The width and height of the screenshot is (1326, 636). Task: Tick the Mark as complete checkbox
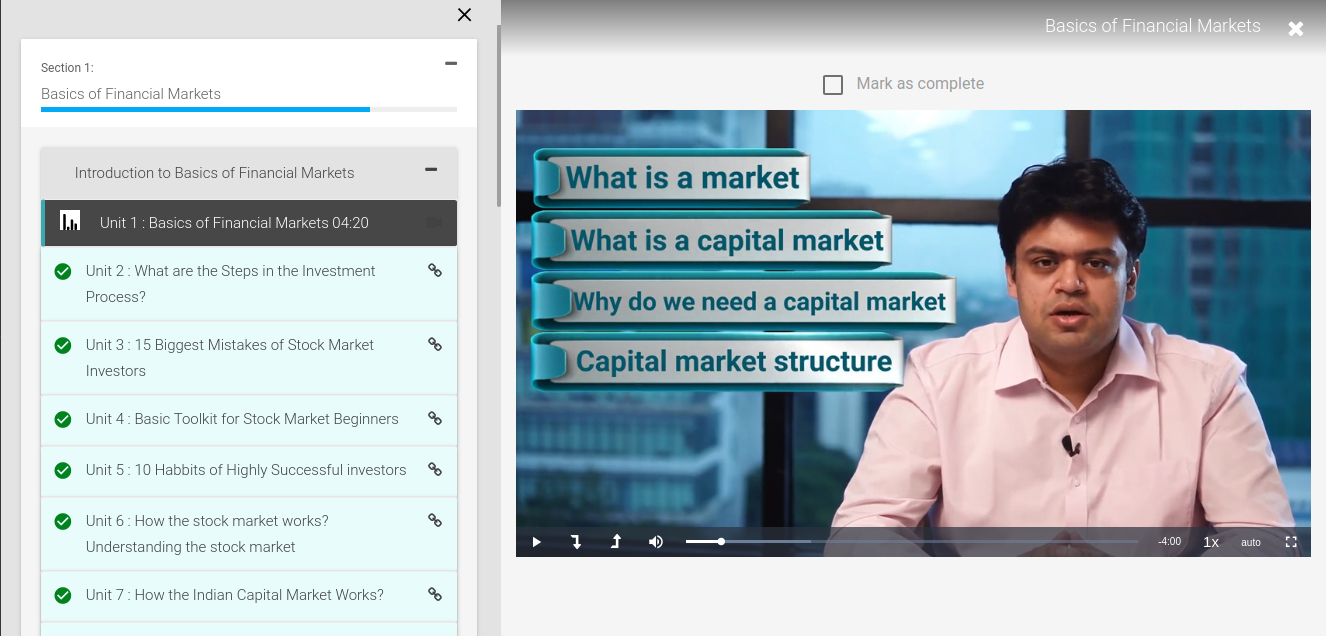833,85
